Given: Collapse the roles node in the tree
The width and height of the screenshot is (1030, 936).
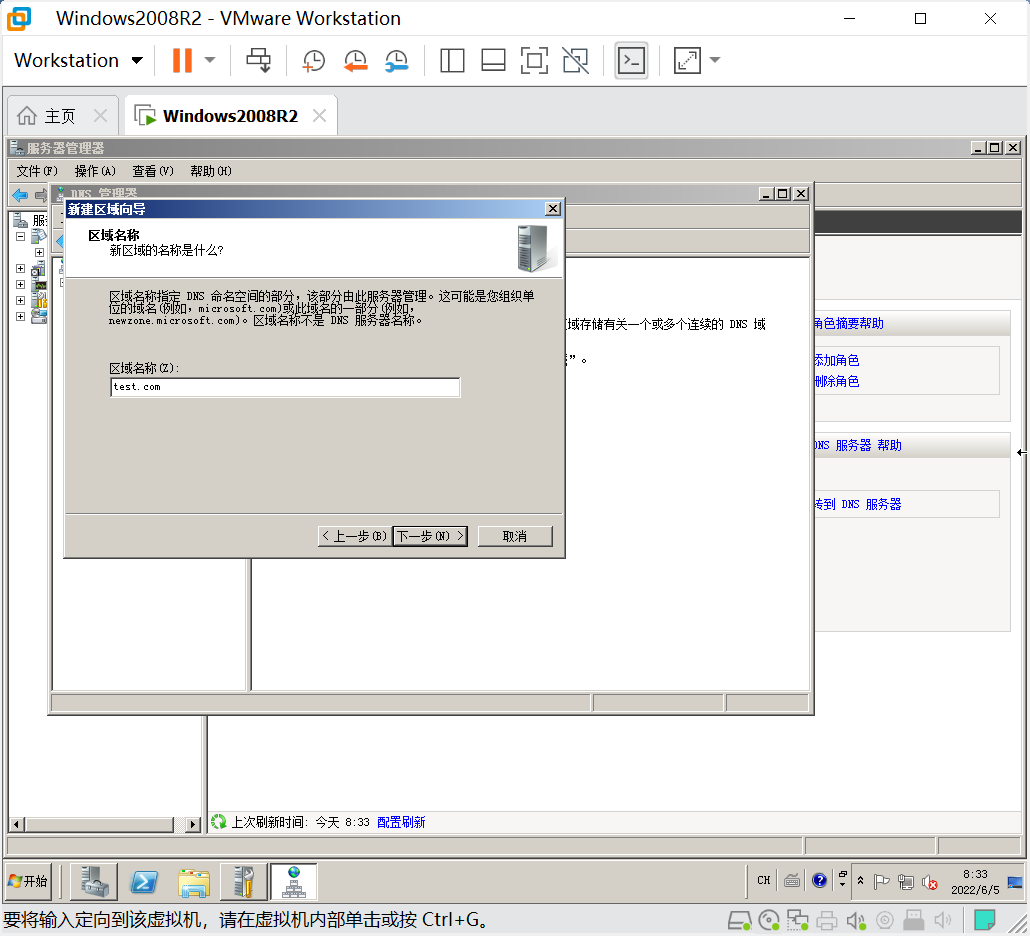Looking at the screenshot, I should 20,236.
